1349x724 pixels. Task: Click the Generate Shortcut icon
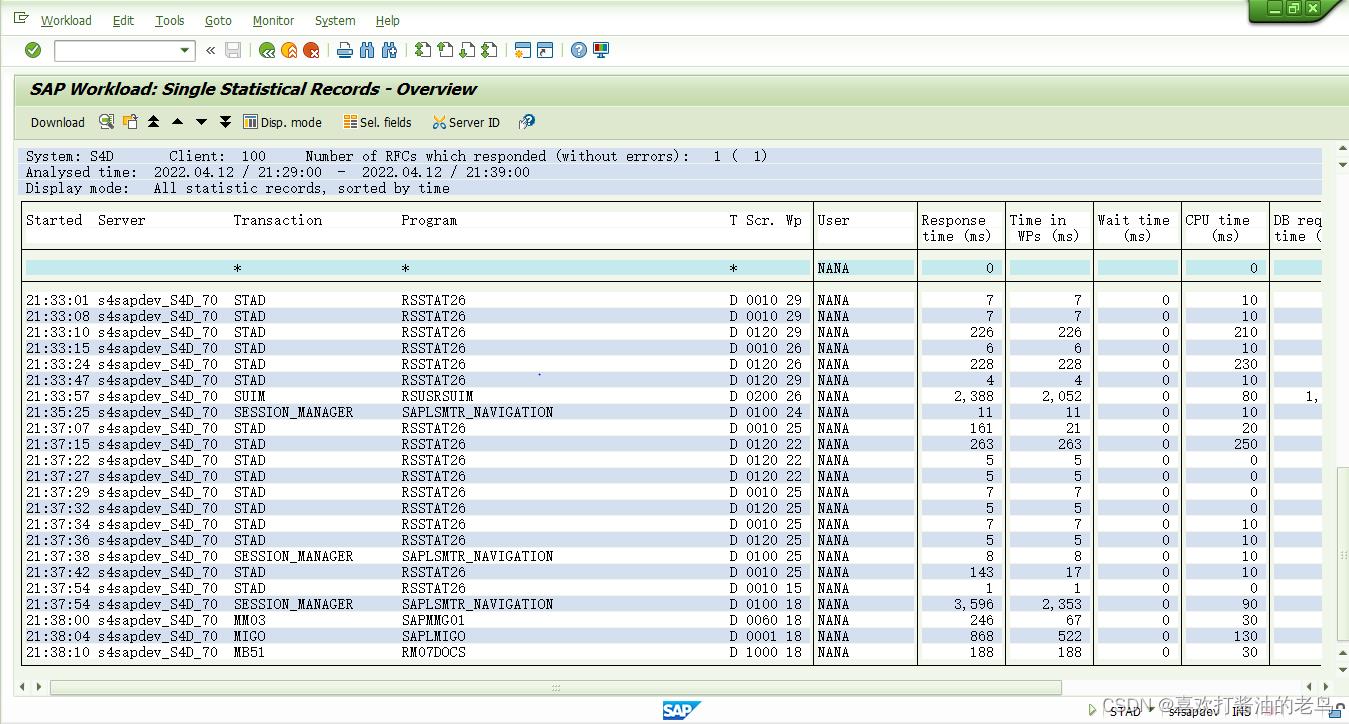[x=545, y=50]
